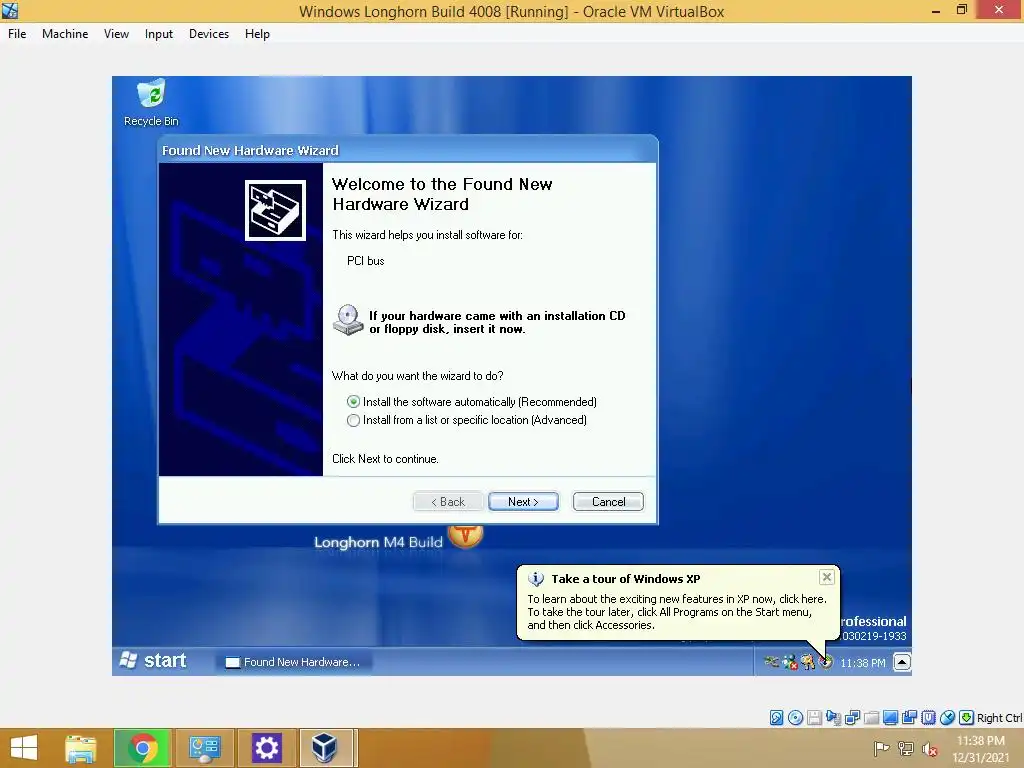
Task: Open the Machine menu
Action: pos(65,34)
